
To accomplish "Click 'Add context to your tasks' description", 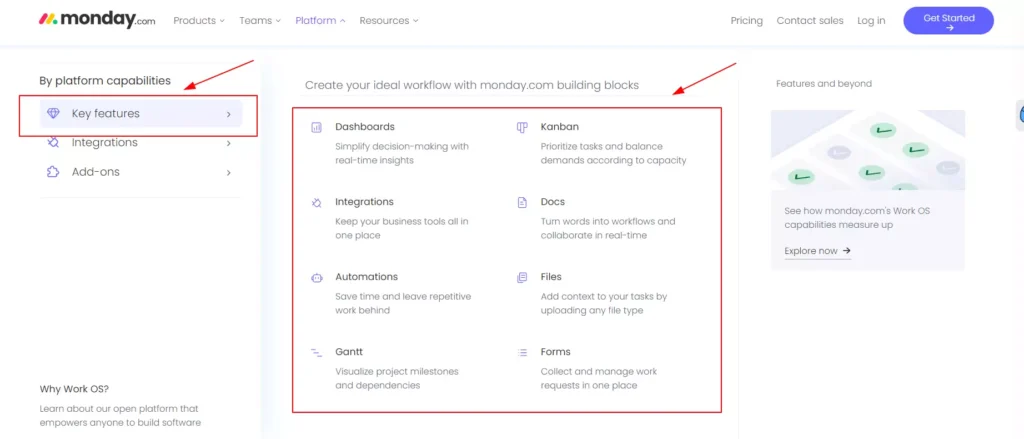I will point(604,304).
